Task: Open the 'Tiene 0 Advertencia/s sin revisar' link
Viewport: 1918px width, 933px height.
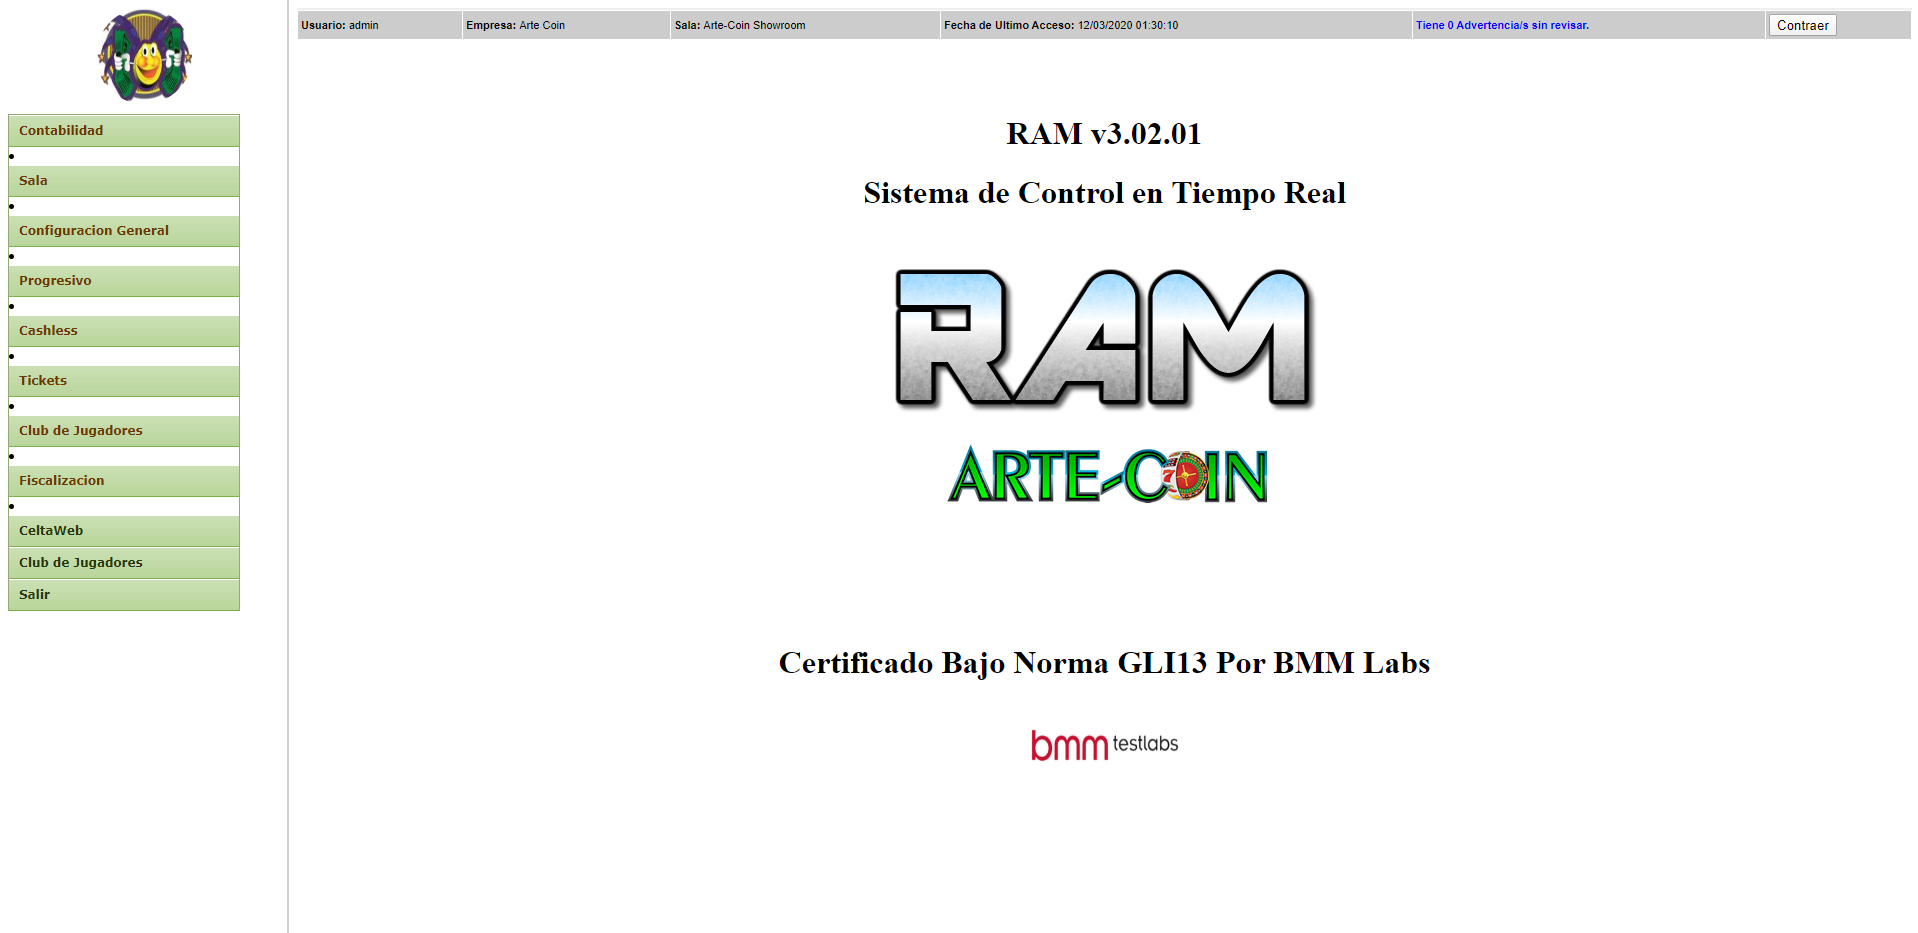Action: (1502, 26)
